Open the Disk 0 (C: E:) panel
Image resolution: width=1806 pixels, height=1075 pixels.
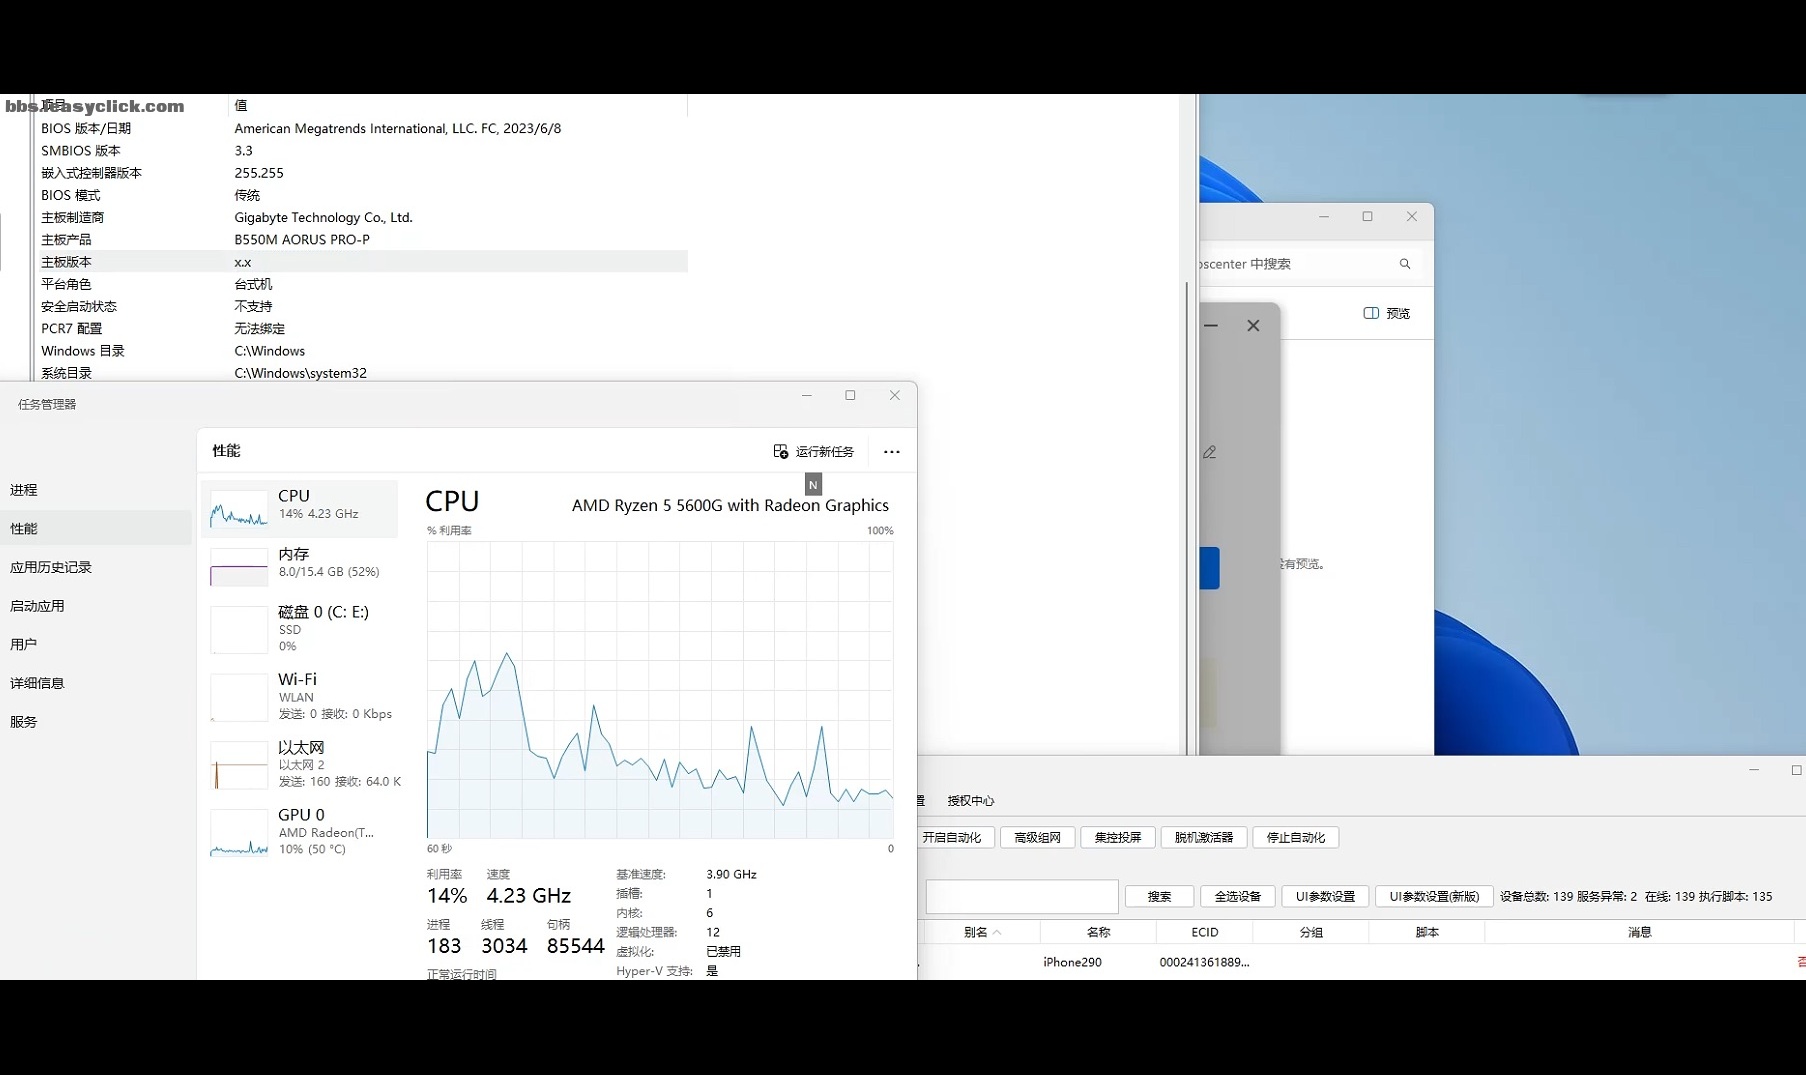click(300, 629)
